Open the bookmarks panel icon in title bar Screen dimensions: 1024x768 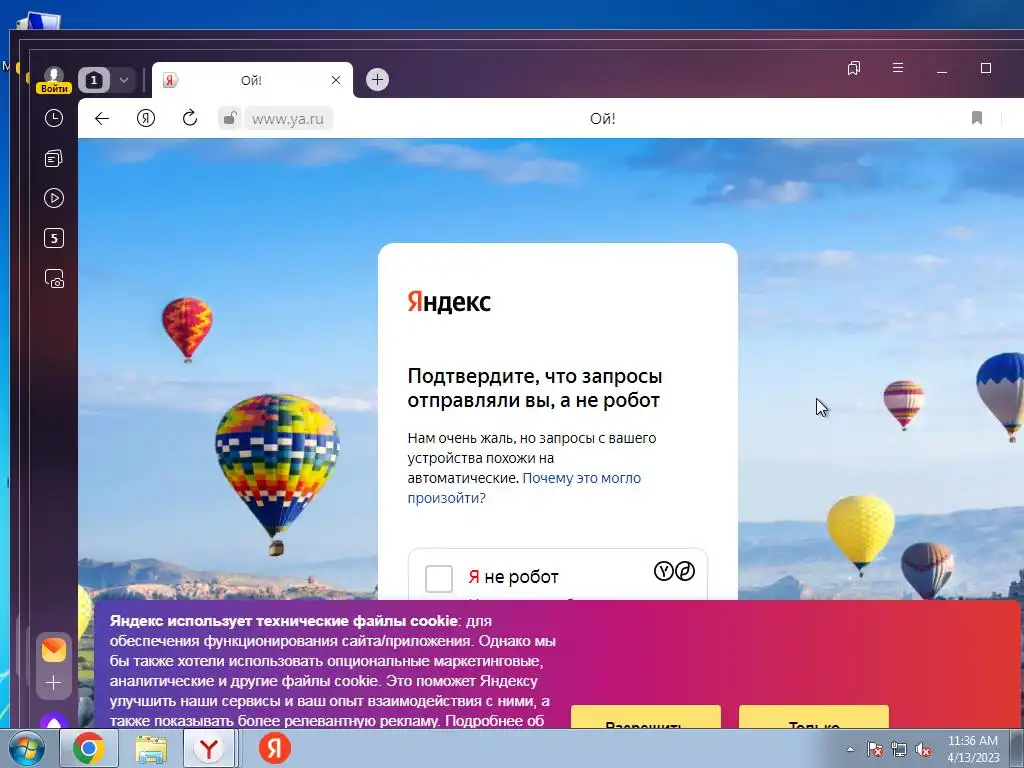point(854,68)
